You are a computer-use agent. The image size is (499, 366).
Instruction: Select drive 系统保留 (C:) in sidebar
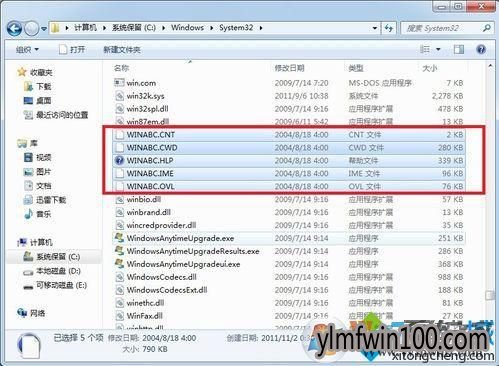[58, 257]
